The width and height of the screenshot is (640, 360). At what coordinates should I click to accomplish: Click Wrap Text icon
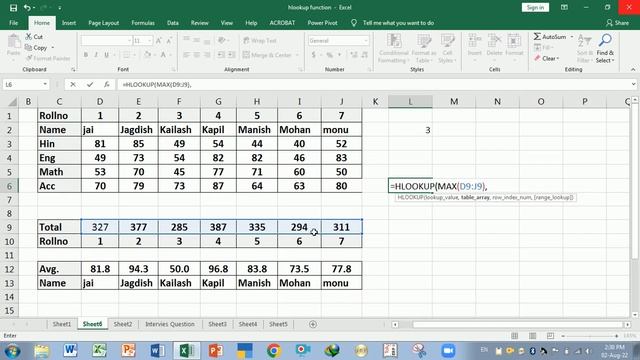246,40
